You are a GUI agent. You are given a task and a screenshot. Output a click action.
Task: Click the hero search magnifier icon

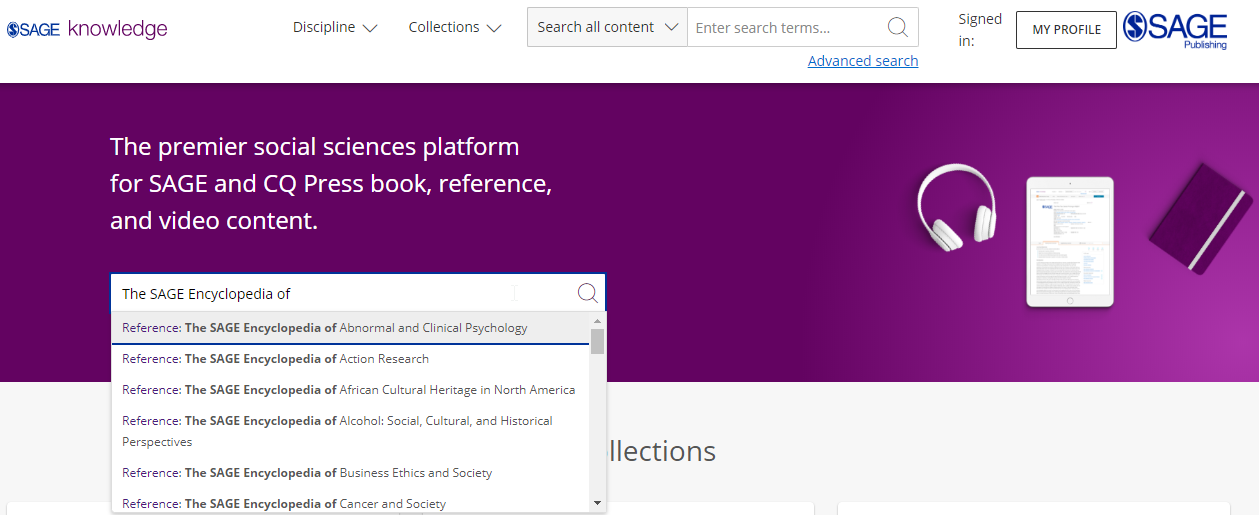[x=588, y=293]
